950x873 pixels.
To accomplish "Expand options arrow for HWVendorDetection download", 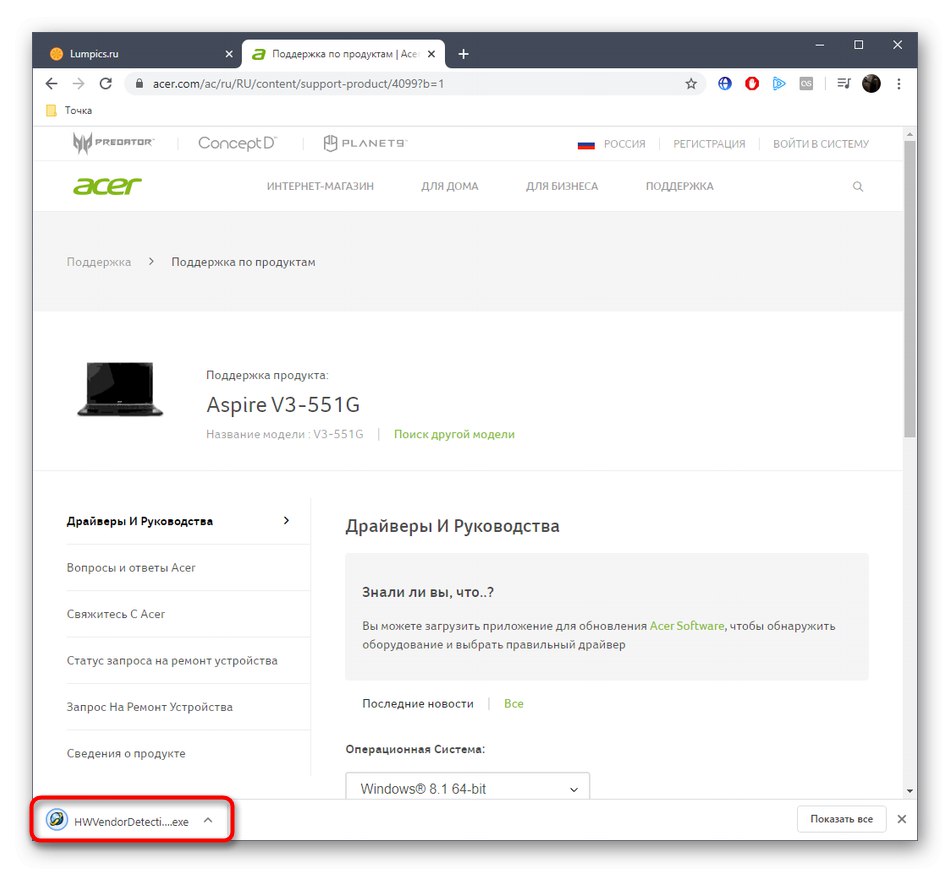I will 208,820.
